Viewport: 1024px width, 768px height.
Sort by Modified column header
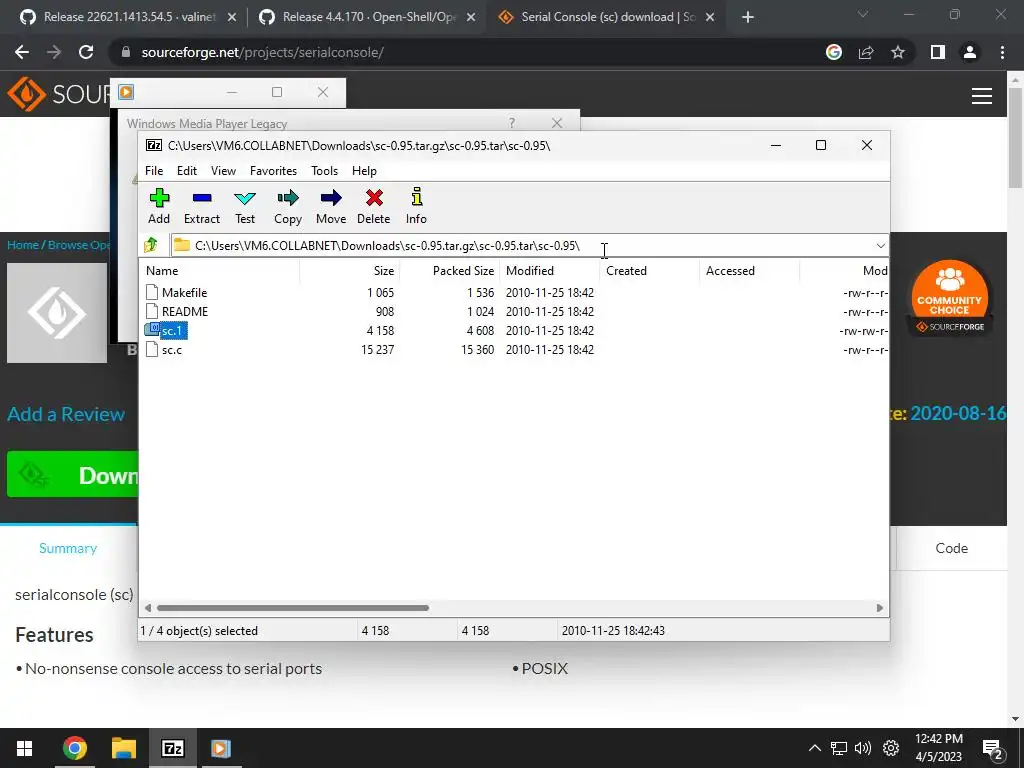click(x=550, y=270)
